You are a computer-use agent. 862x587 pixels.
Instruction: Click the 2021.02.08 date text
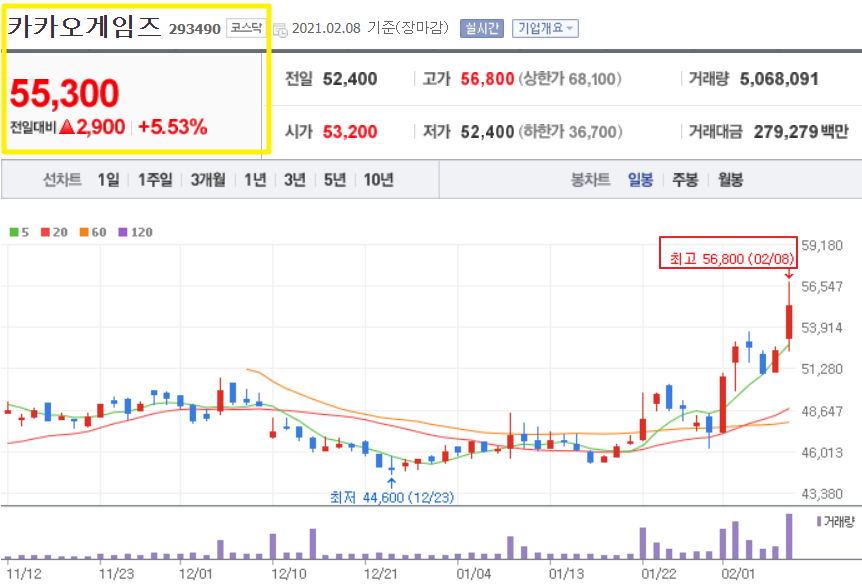click(x=326, y=28)
